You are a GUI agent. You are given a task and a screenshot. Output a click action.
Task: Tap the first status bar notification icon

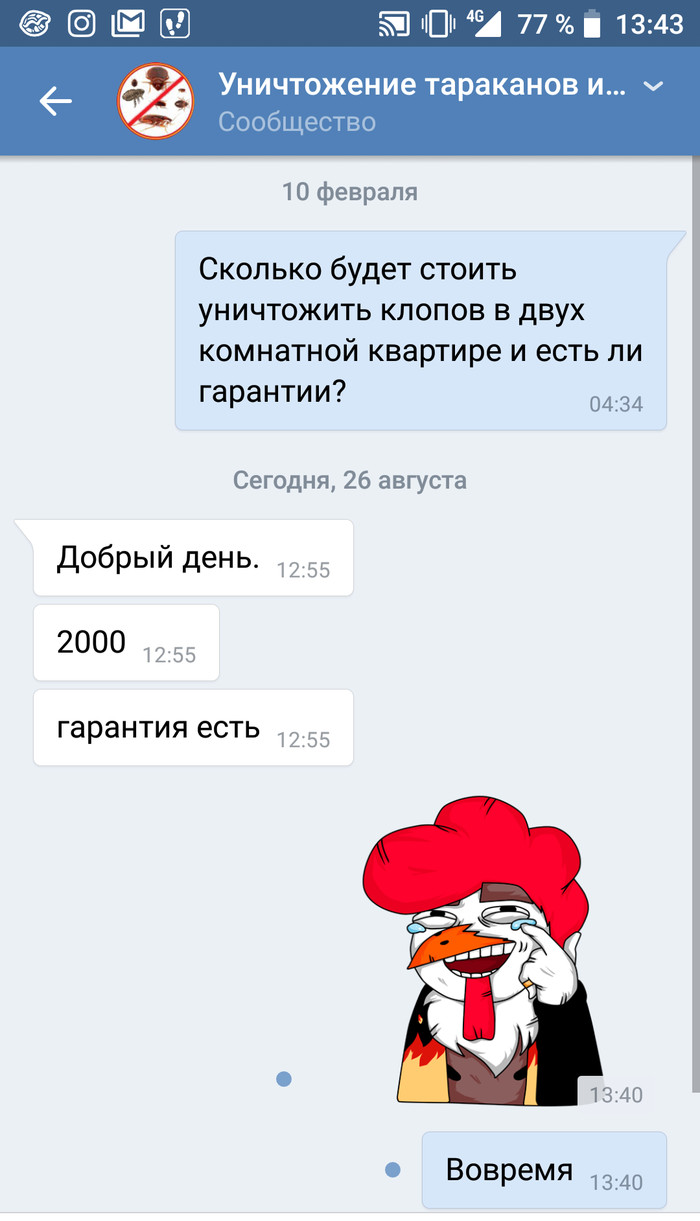click(35, 23)
